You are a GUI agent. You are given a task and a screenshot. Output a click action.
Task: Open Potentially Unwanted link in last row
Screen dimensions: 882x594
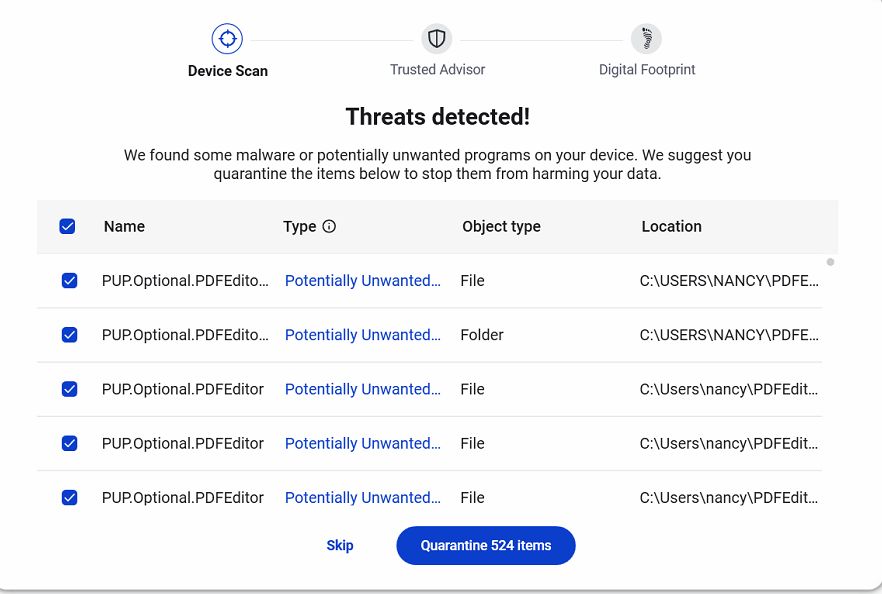pyautogui.click(x=362, y=497)
